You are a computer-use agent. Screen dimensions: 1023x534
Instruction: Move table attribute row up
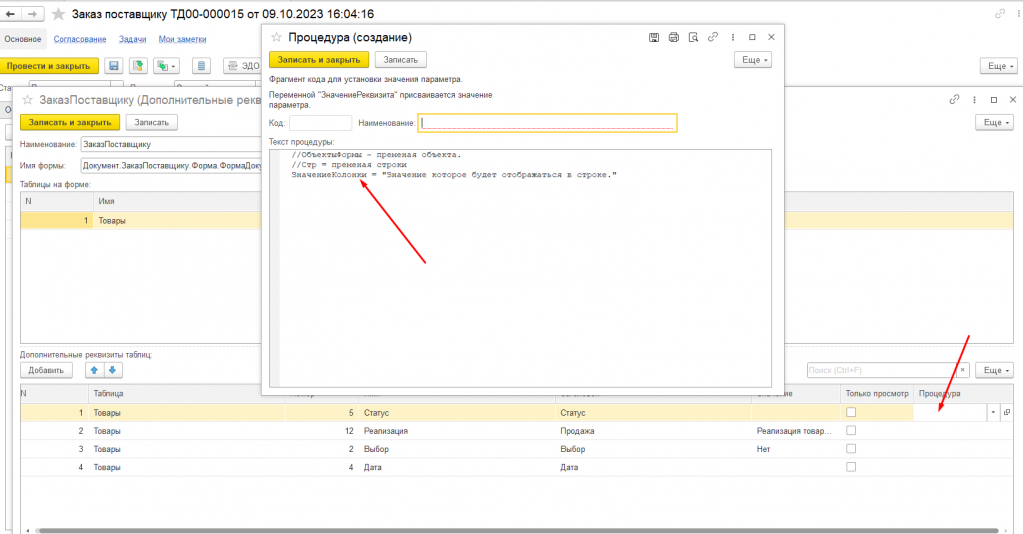94,370
